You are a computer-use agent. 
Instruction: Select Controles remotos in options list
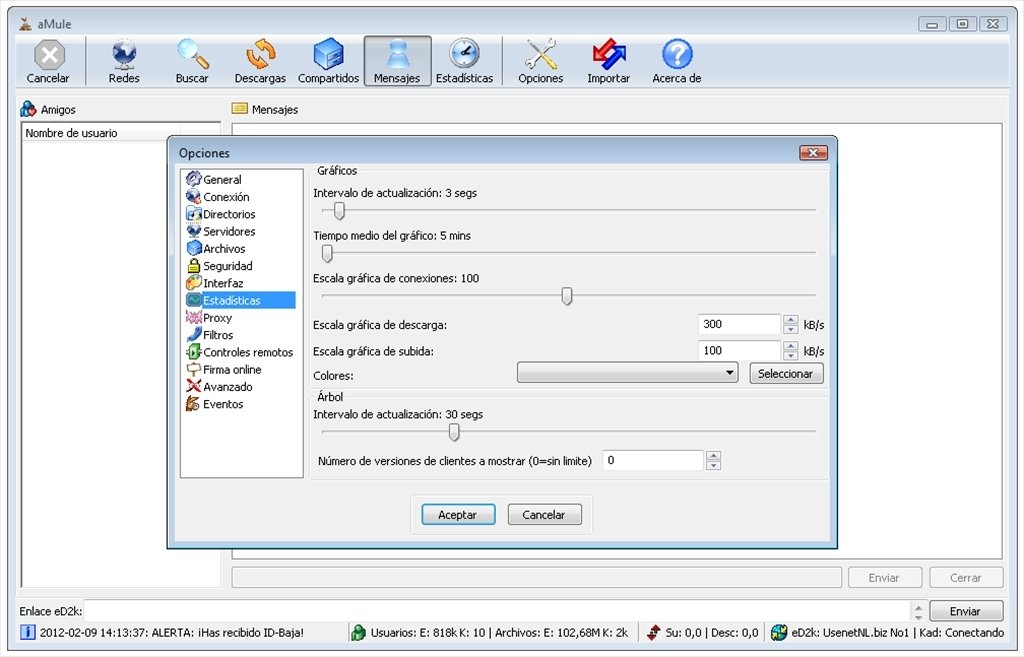(x=240, y=352)
